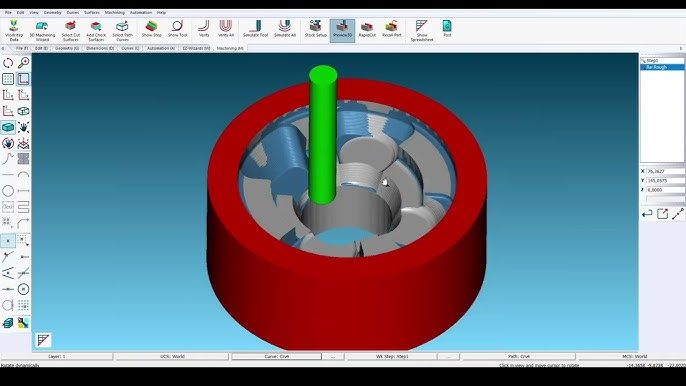The height and width of the screenshot is (386, 686).
Task: Click the Y coordinate input field
Action: pyautogui.click(x=665, y=180)
